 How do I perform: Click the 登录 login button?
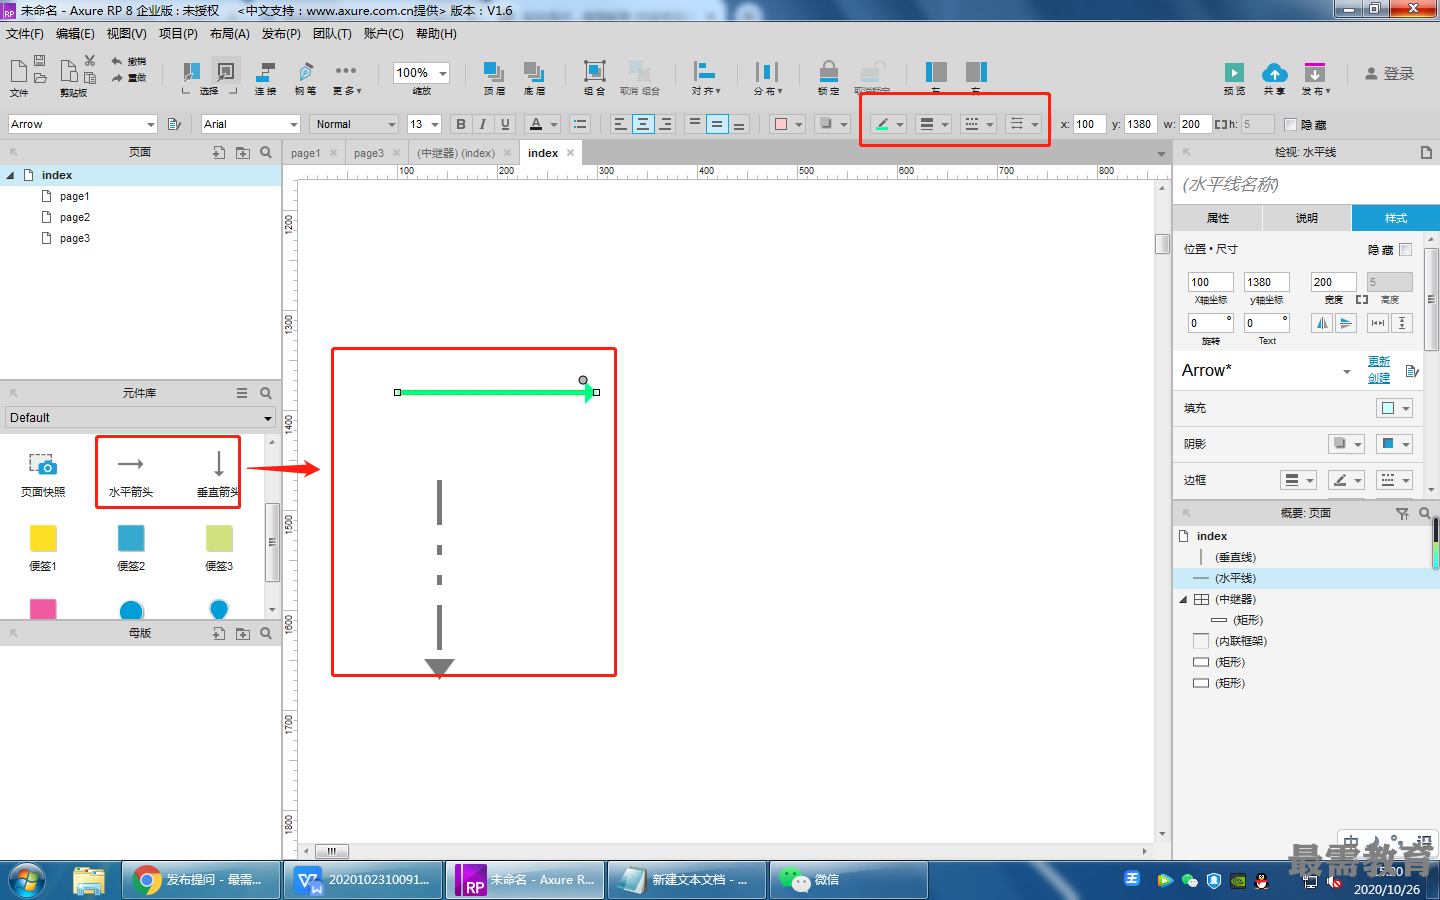(1390, 74)
